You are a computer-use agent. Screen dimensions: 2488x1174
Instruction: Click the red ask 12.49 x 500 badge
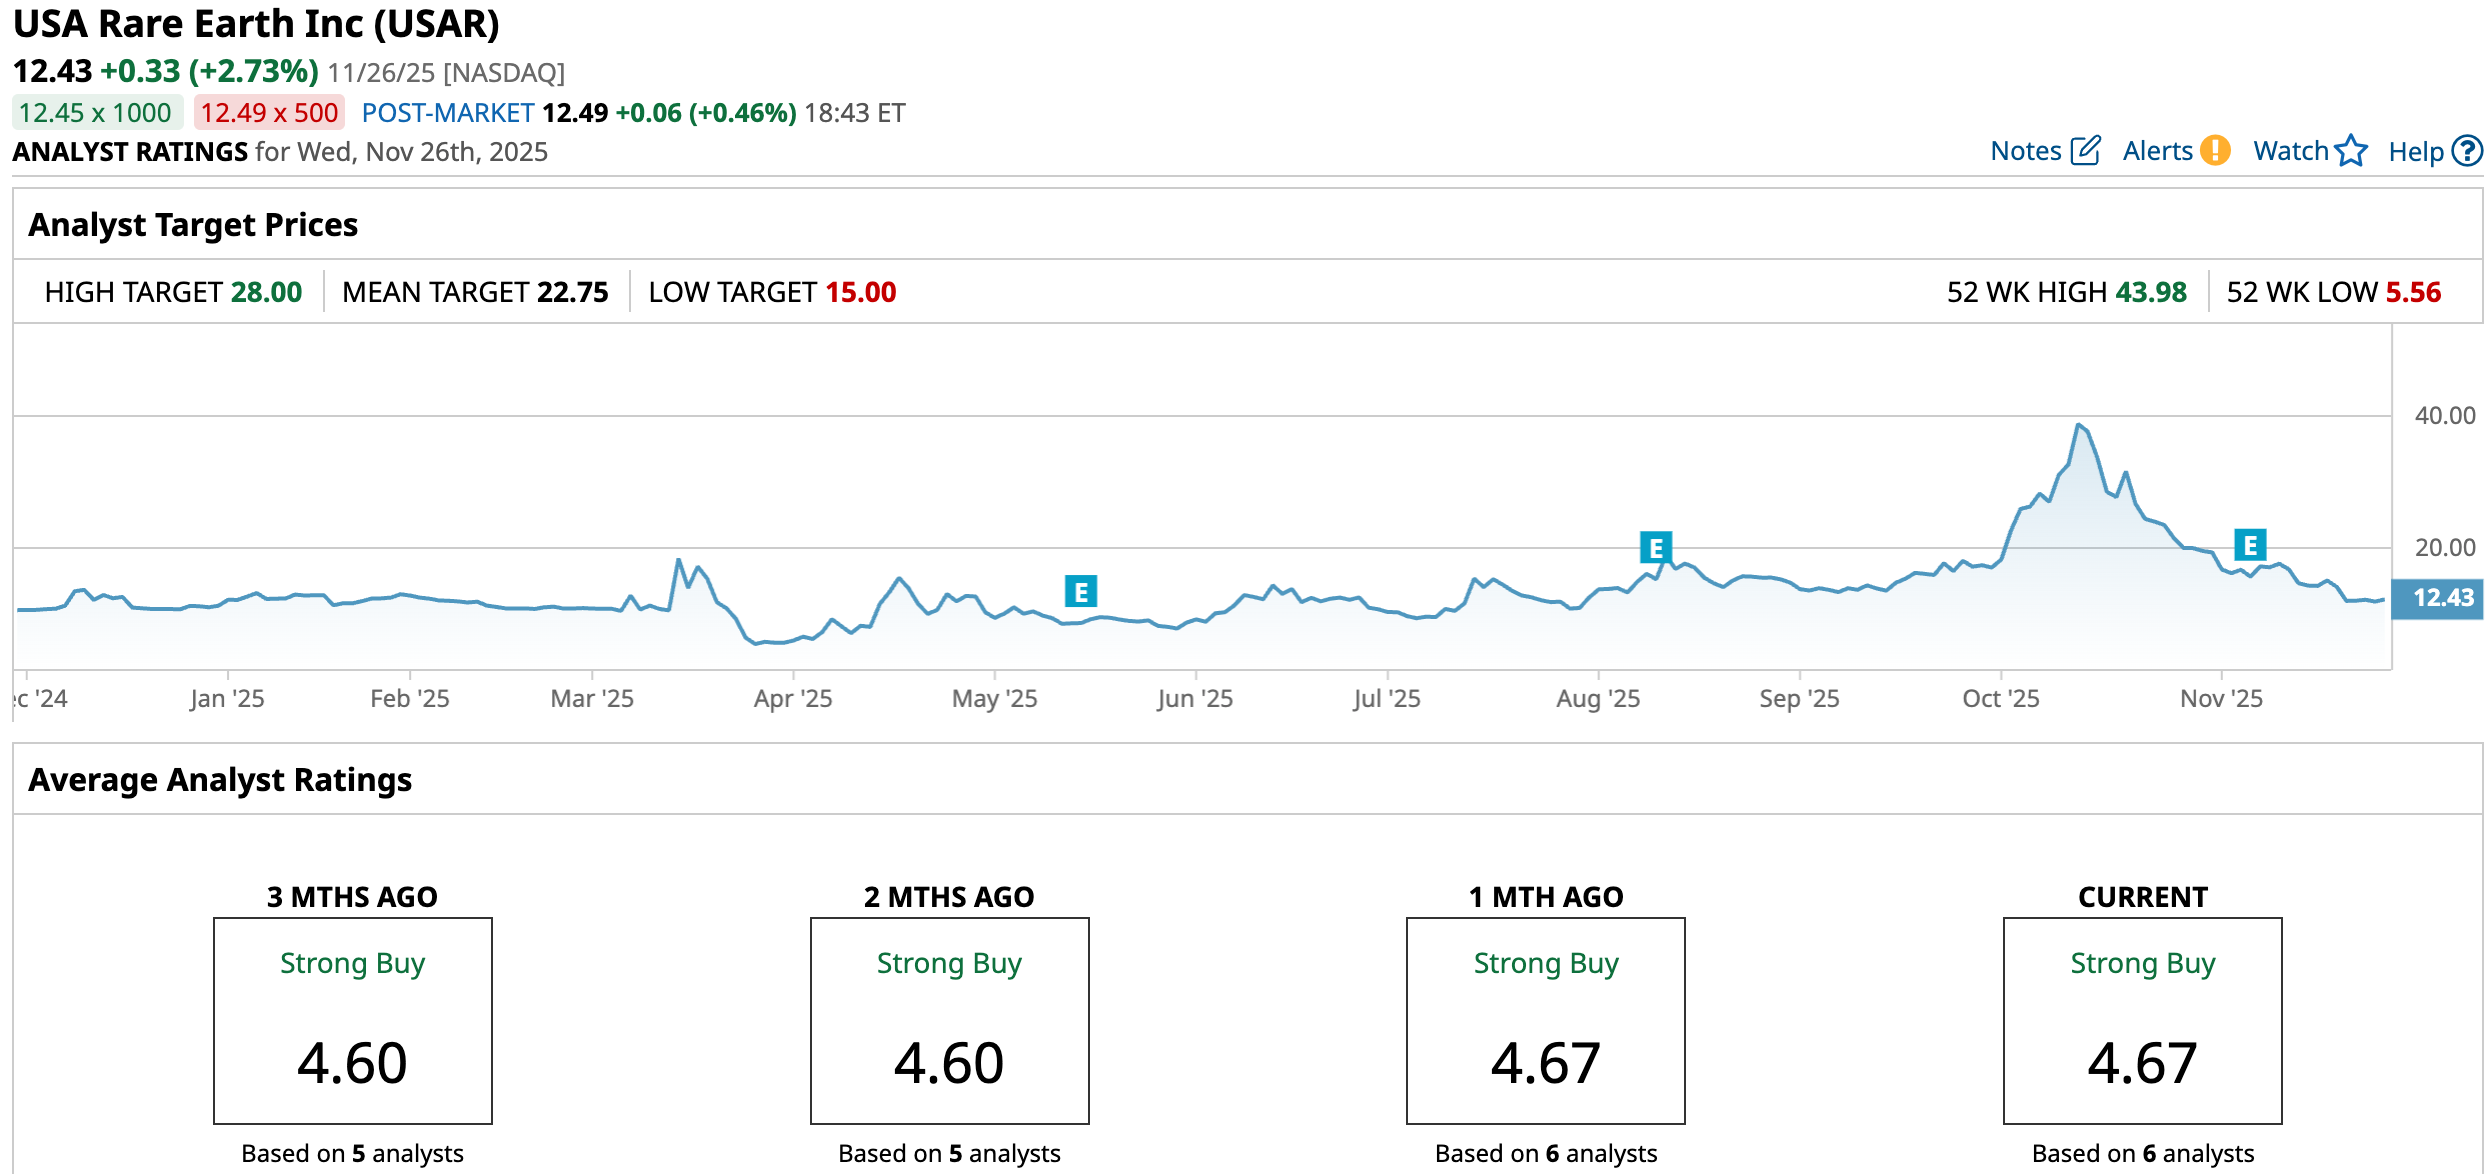coord(269,113)
